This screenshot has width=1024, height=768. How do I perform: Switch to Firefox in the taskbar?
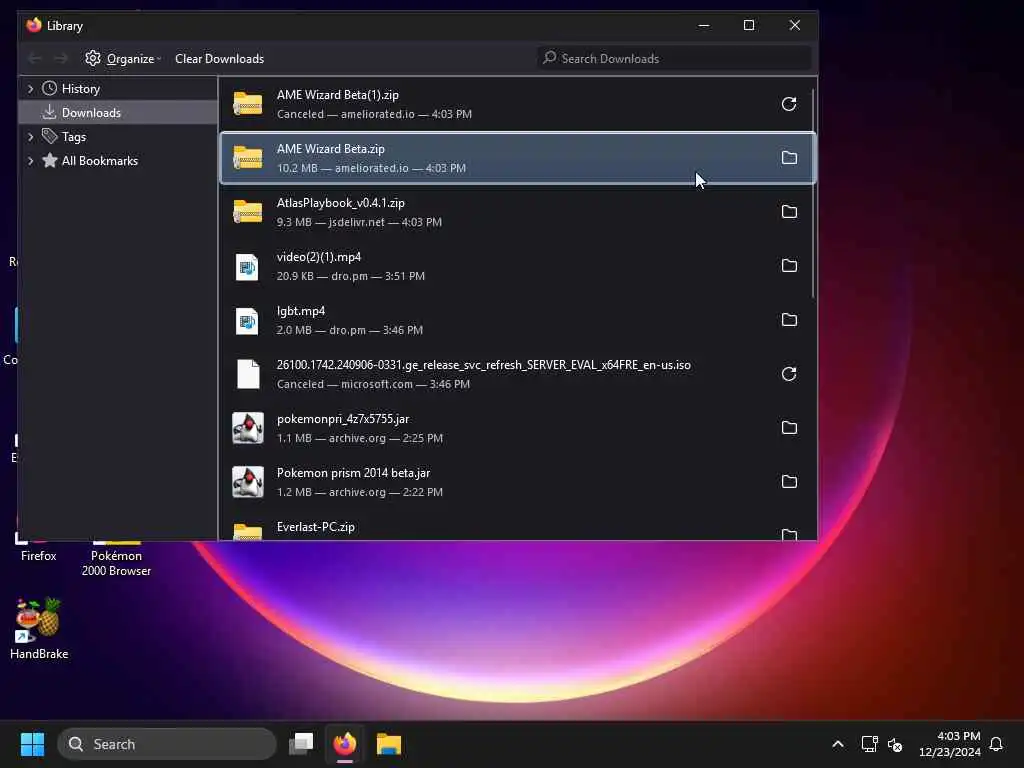coord(345,744)
